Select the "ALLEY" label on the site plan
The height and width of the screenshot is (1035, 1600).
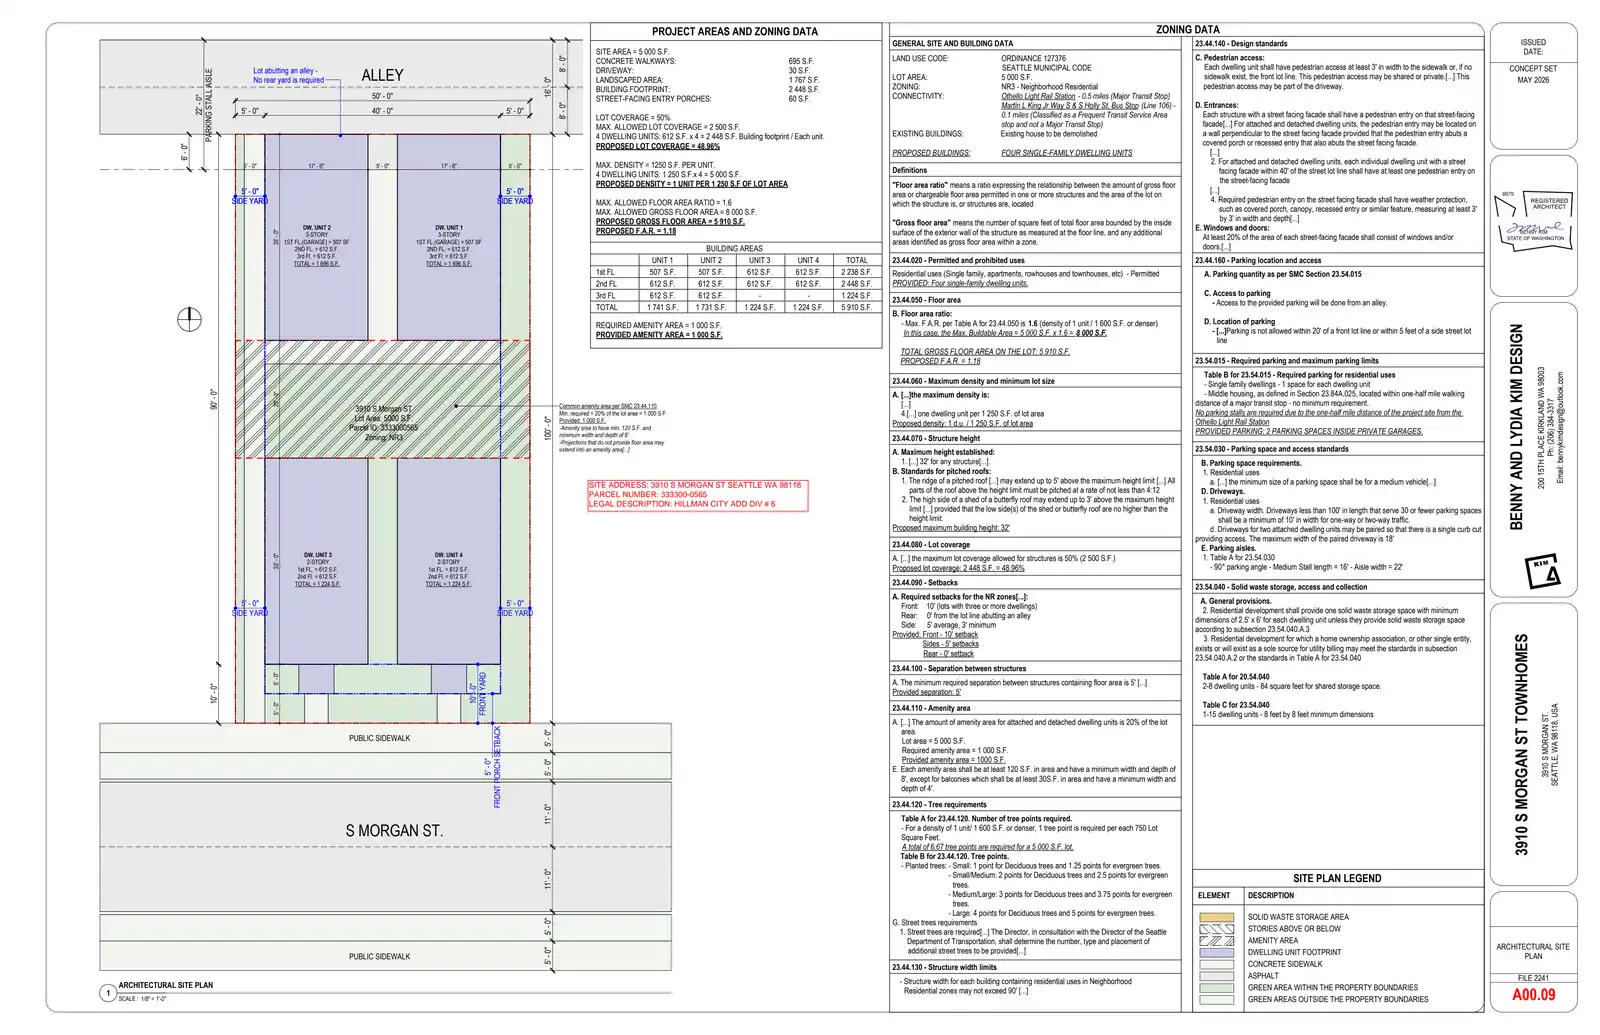[382, 75]
